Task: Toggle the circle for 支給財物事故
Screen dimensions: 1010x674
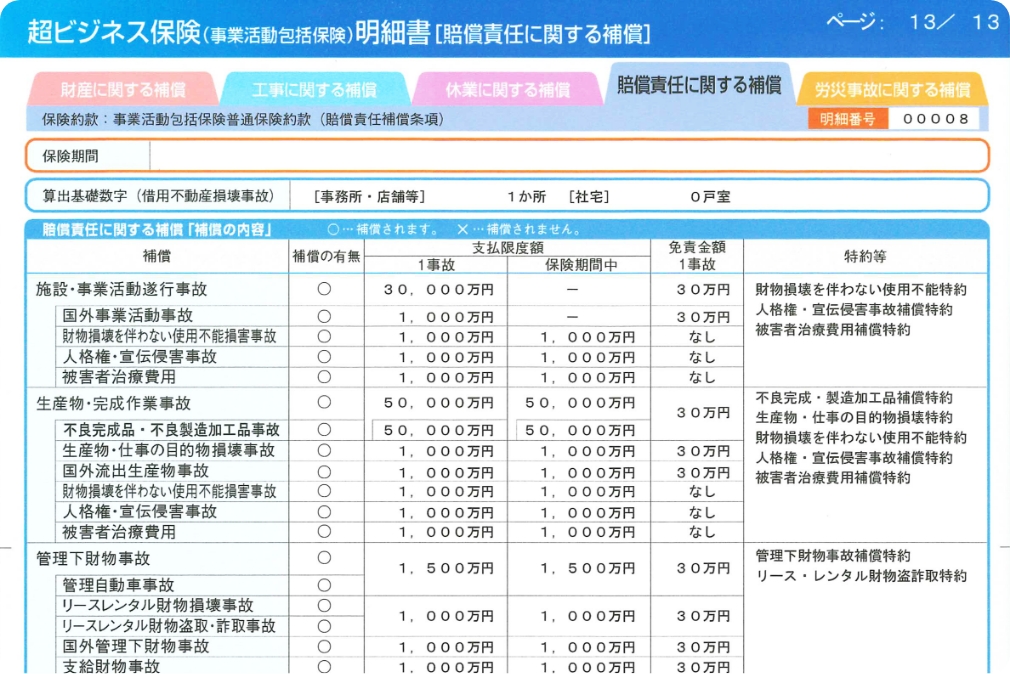Action: click(324, 666)
